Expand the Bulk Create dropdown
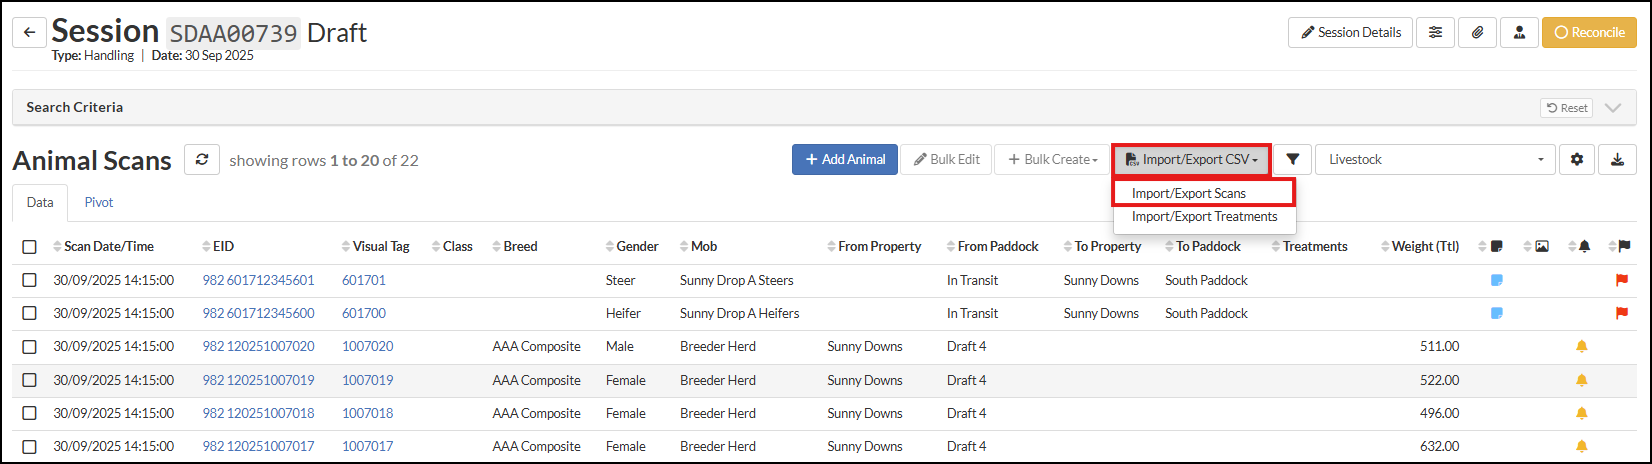 pyautogui.click(x=1052, y=160)
